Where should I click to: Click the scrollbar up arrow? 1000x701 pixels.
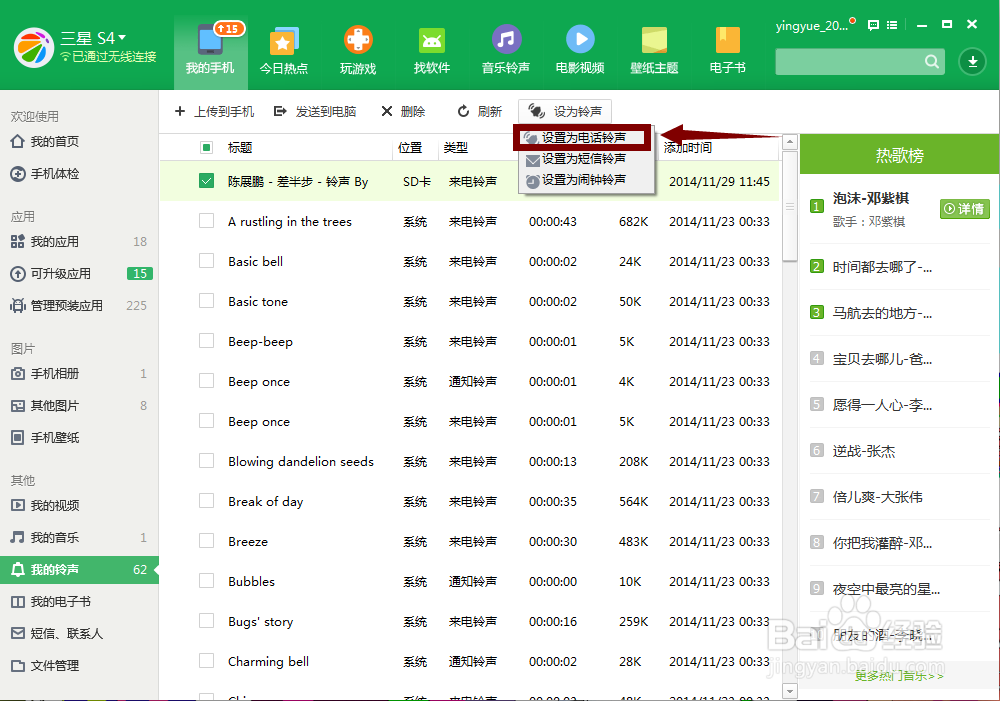790,142
